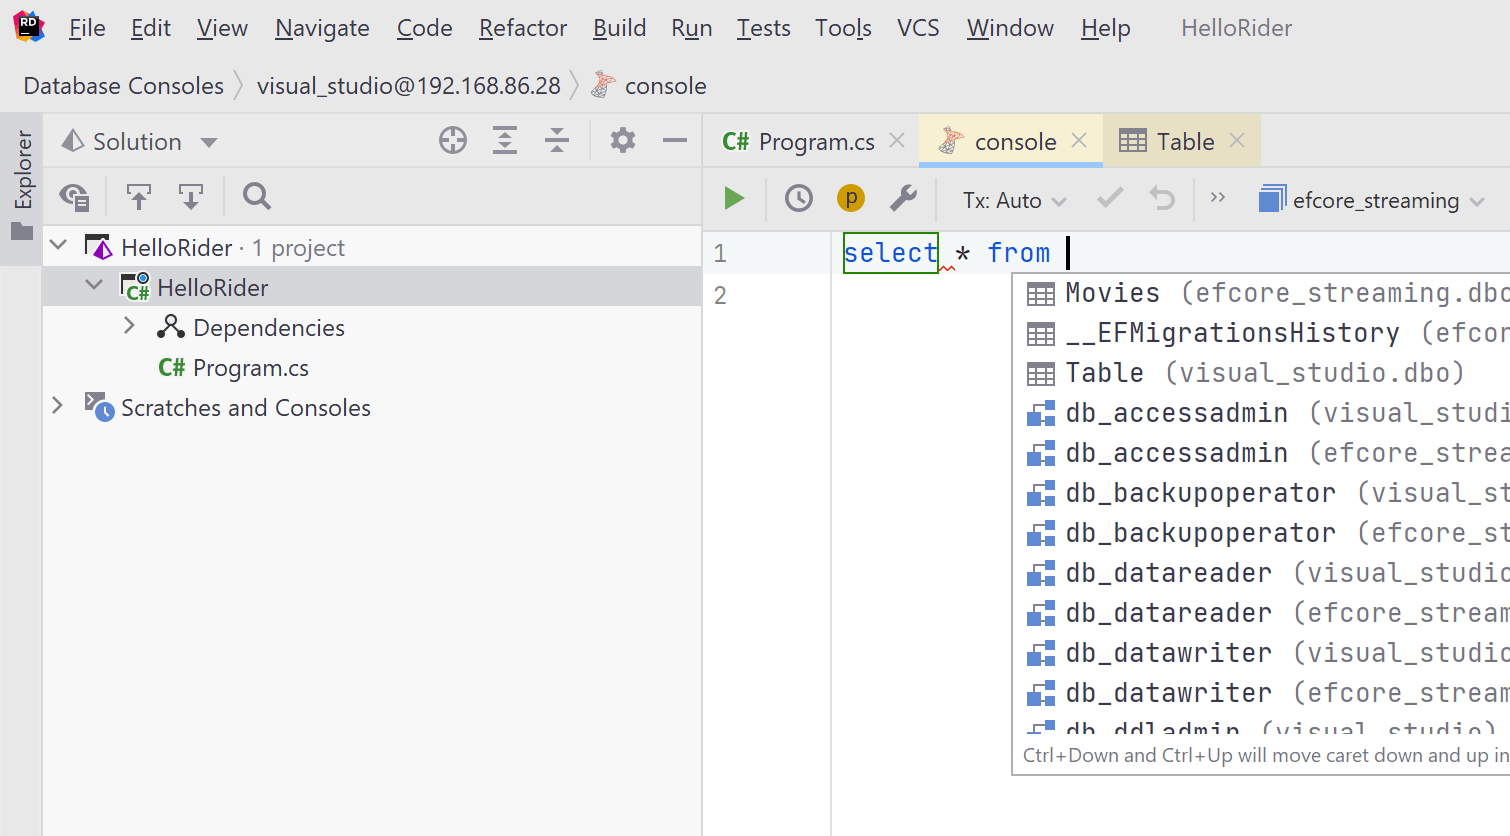Click the Collapse All icon in Solution panel
The width and height of the screenshot is (1510, 836).
tap(557, 141)
